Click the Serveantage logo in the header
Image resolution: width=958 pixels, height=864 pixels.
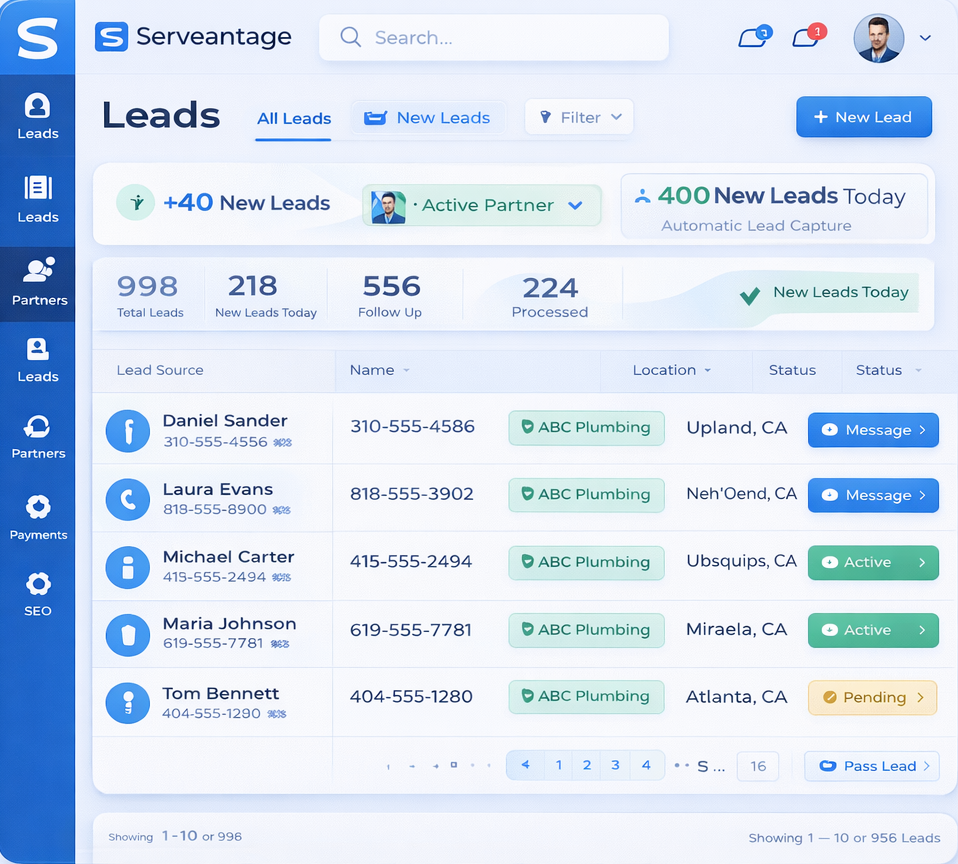point(193,37)
